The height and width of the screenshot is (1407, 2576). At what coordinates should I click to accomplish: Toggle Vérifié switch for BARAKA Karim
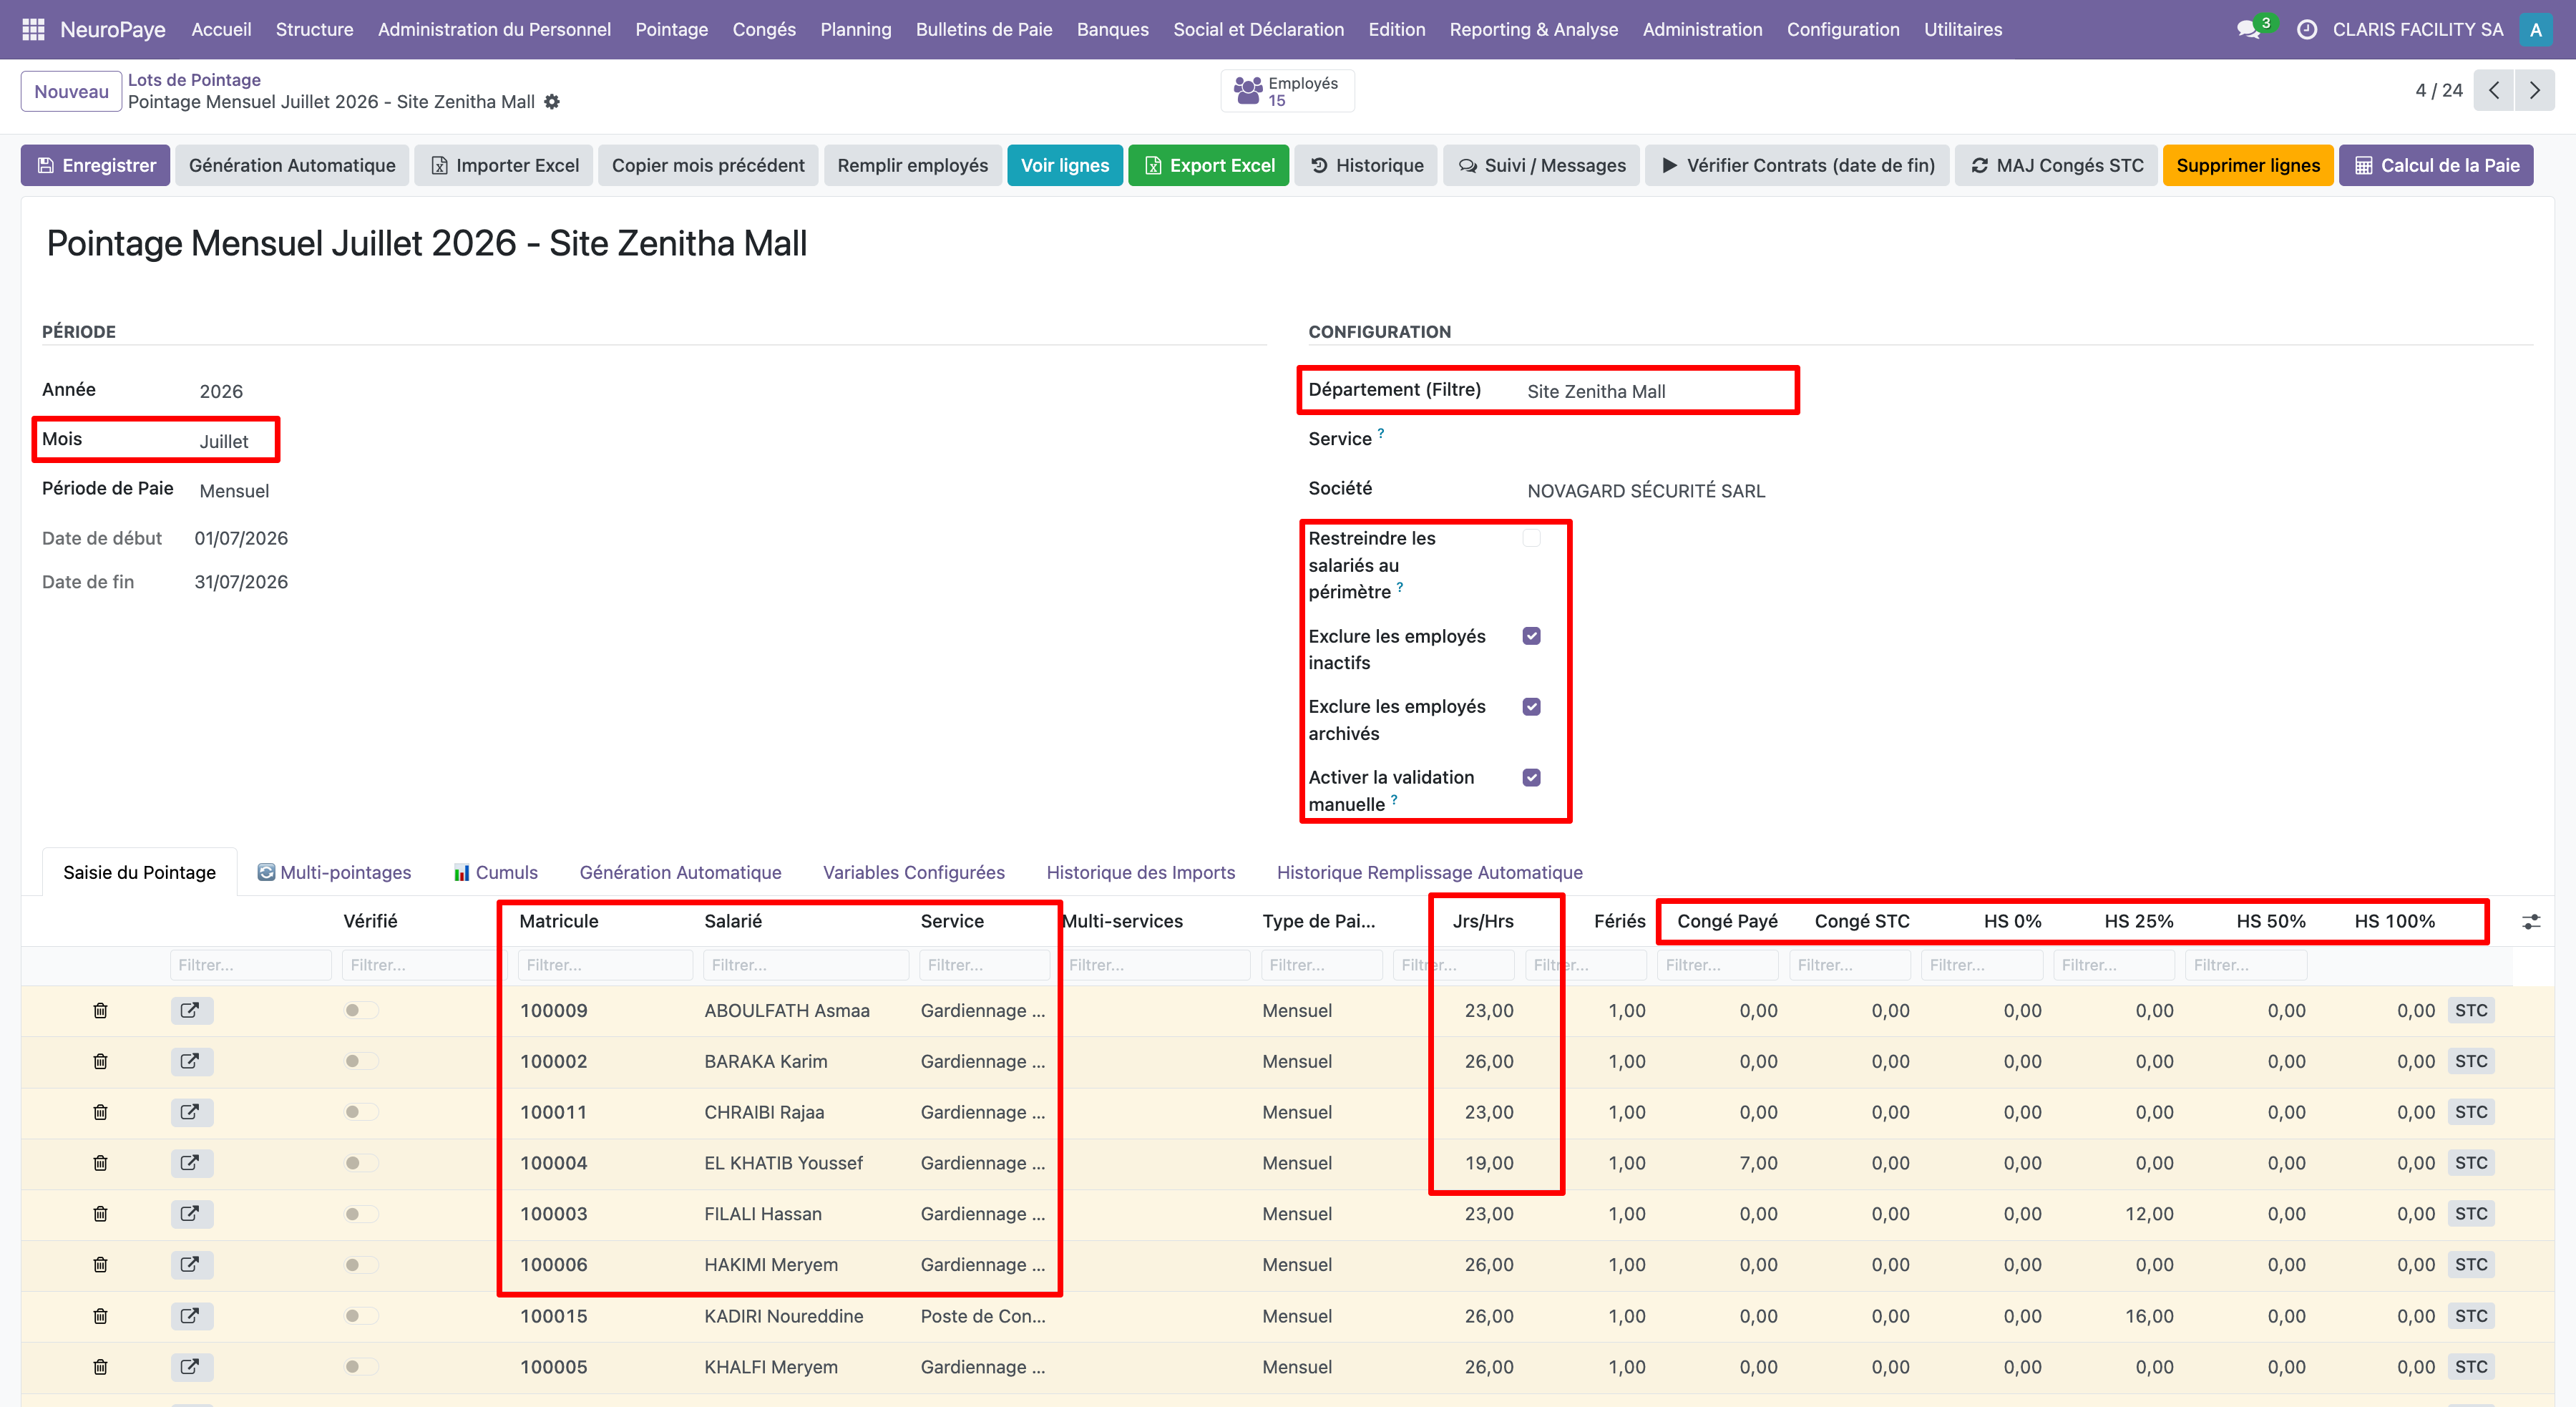[x=361, y=1062]
